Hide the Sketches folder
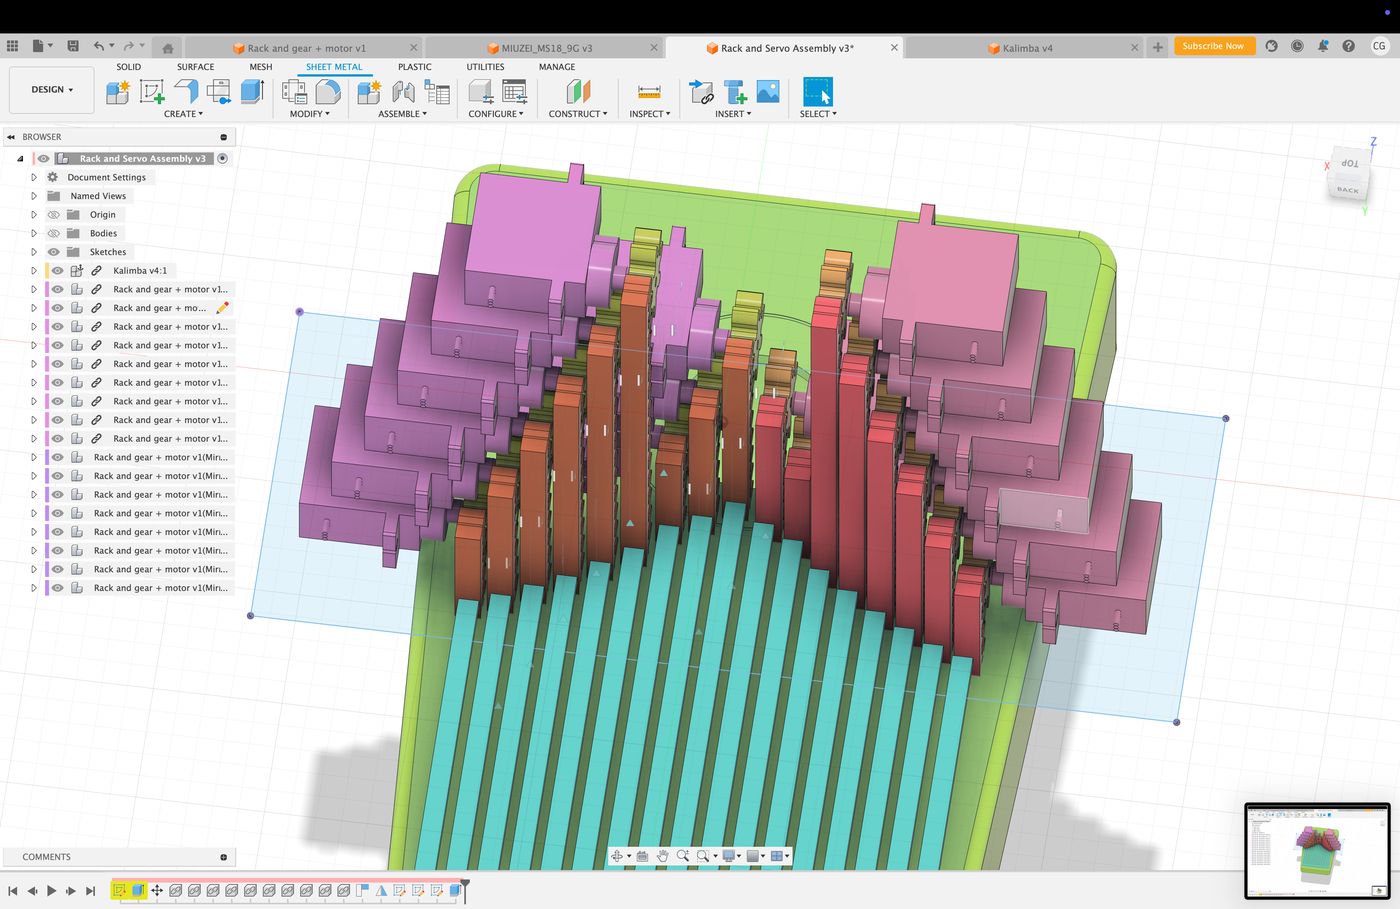 point(54,252)
